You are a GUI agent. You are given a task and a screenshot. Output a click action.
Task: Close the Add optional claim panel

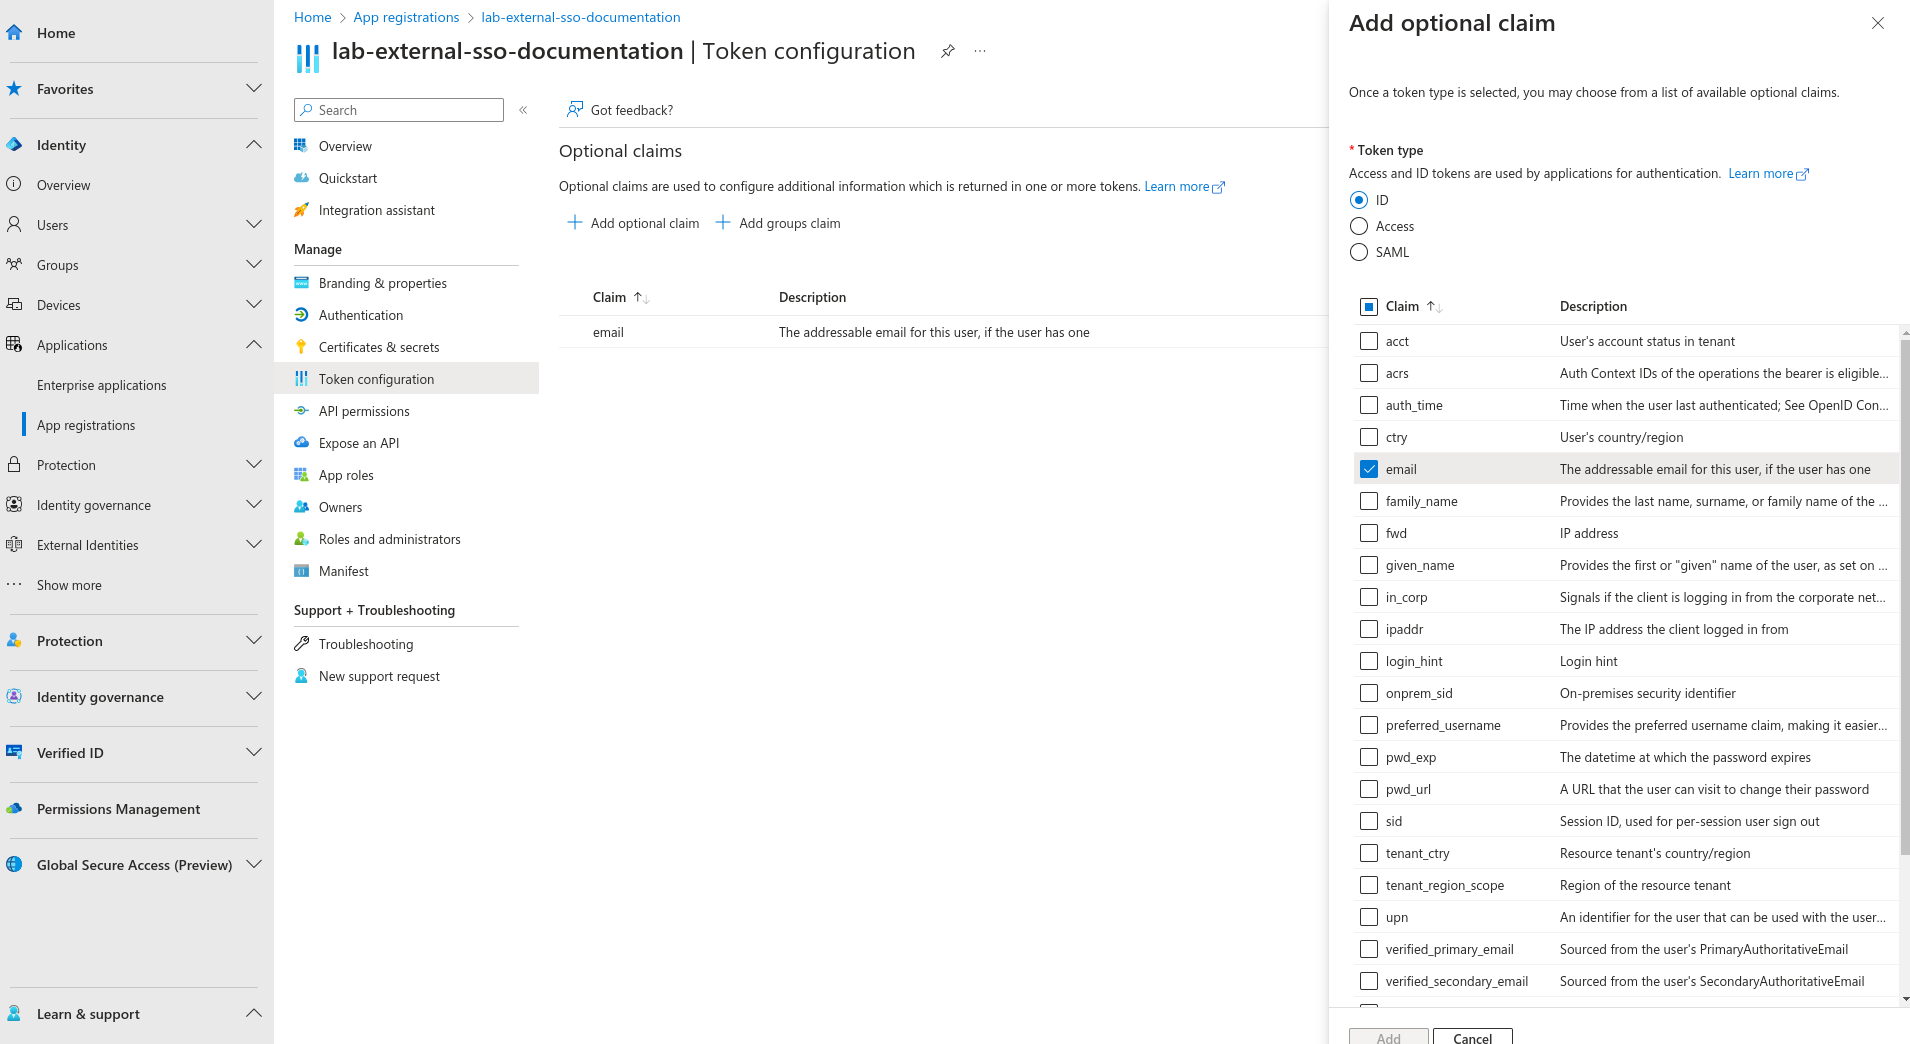[x=1878, y=23]
